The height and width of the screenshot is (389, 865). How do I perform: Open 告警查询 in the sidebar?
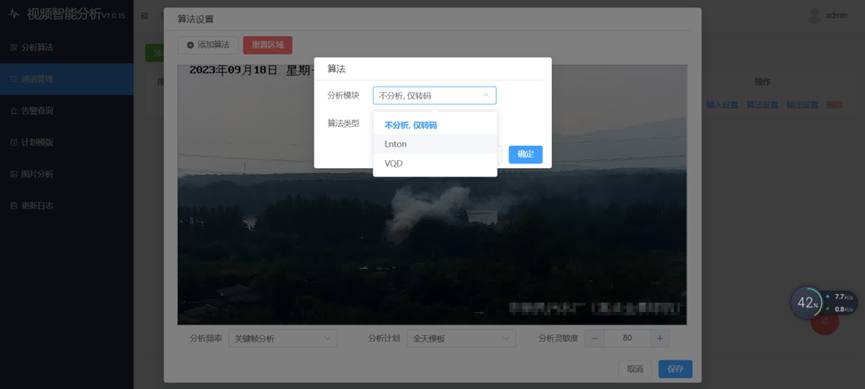point(67,111)
